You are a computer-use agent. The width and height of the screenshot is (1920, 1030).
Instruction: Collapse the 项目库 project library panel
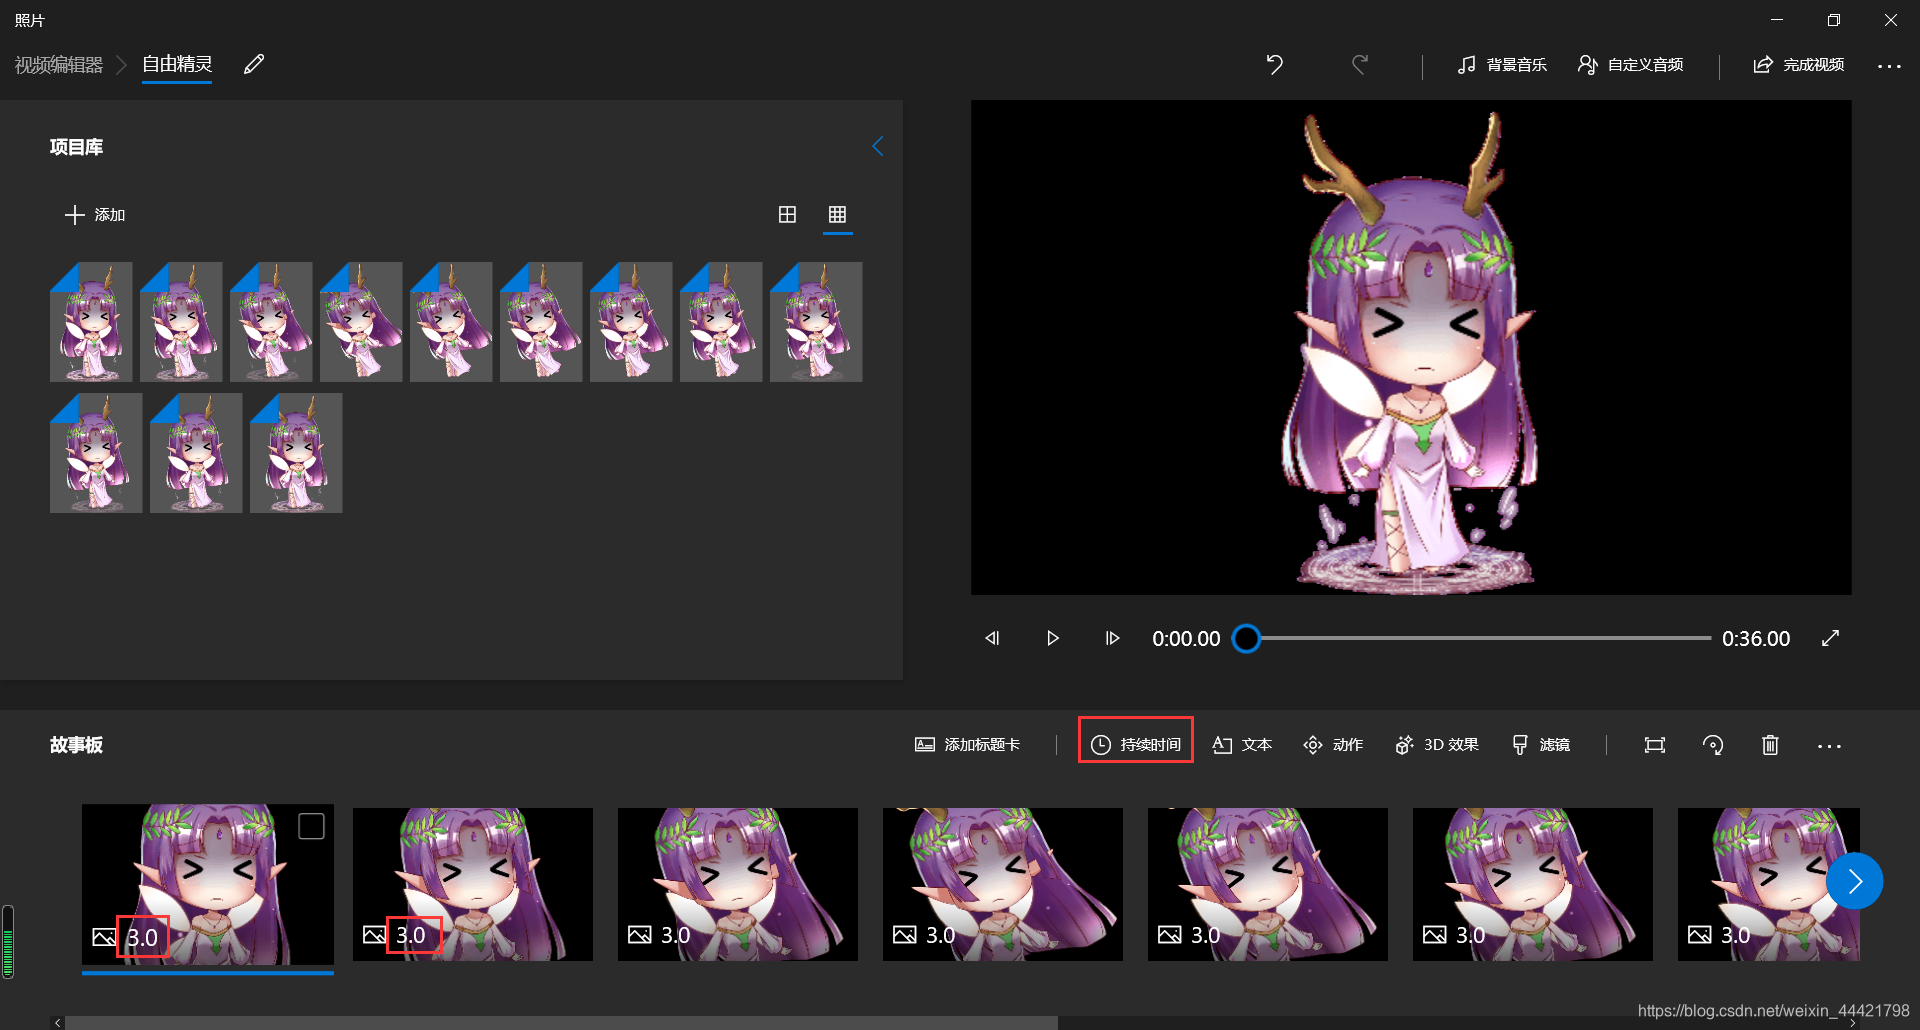point(877,146)
